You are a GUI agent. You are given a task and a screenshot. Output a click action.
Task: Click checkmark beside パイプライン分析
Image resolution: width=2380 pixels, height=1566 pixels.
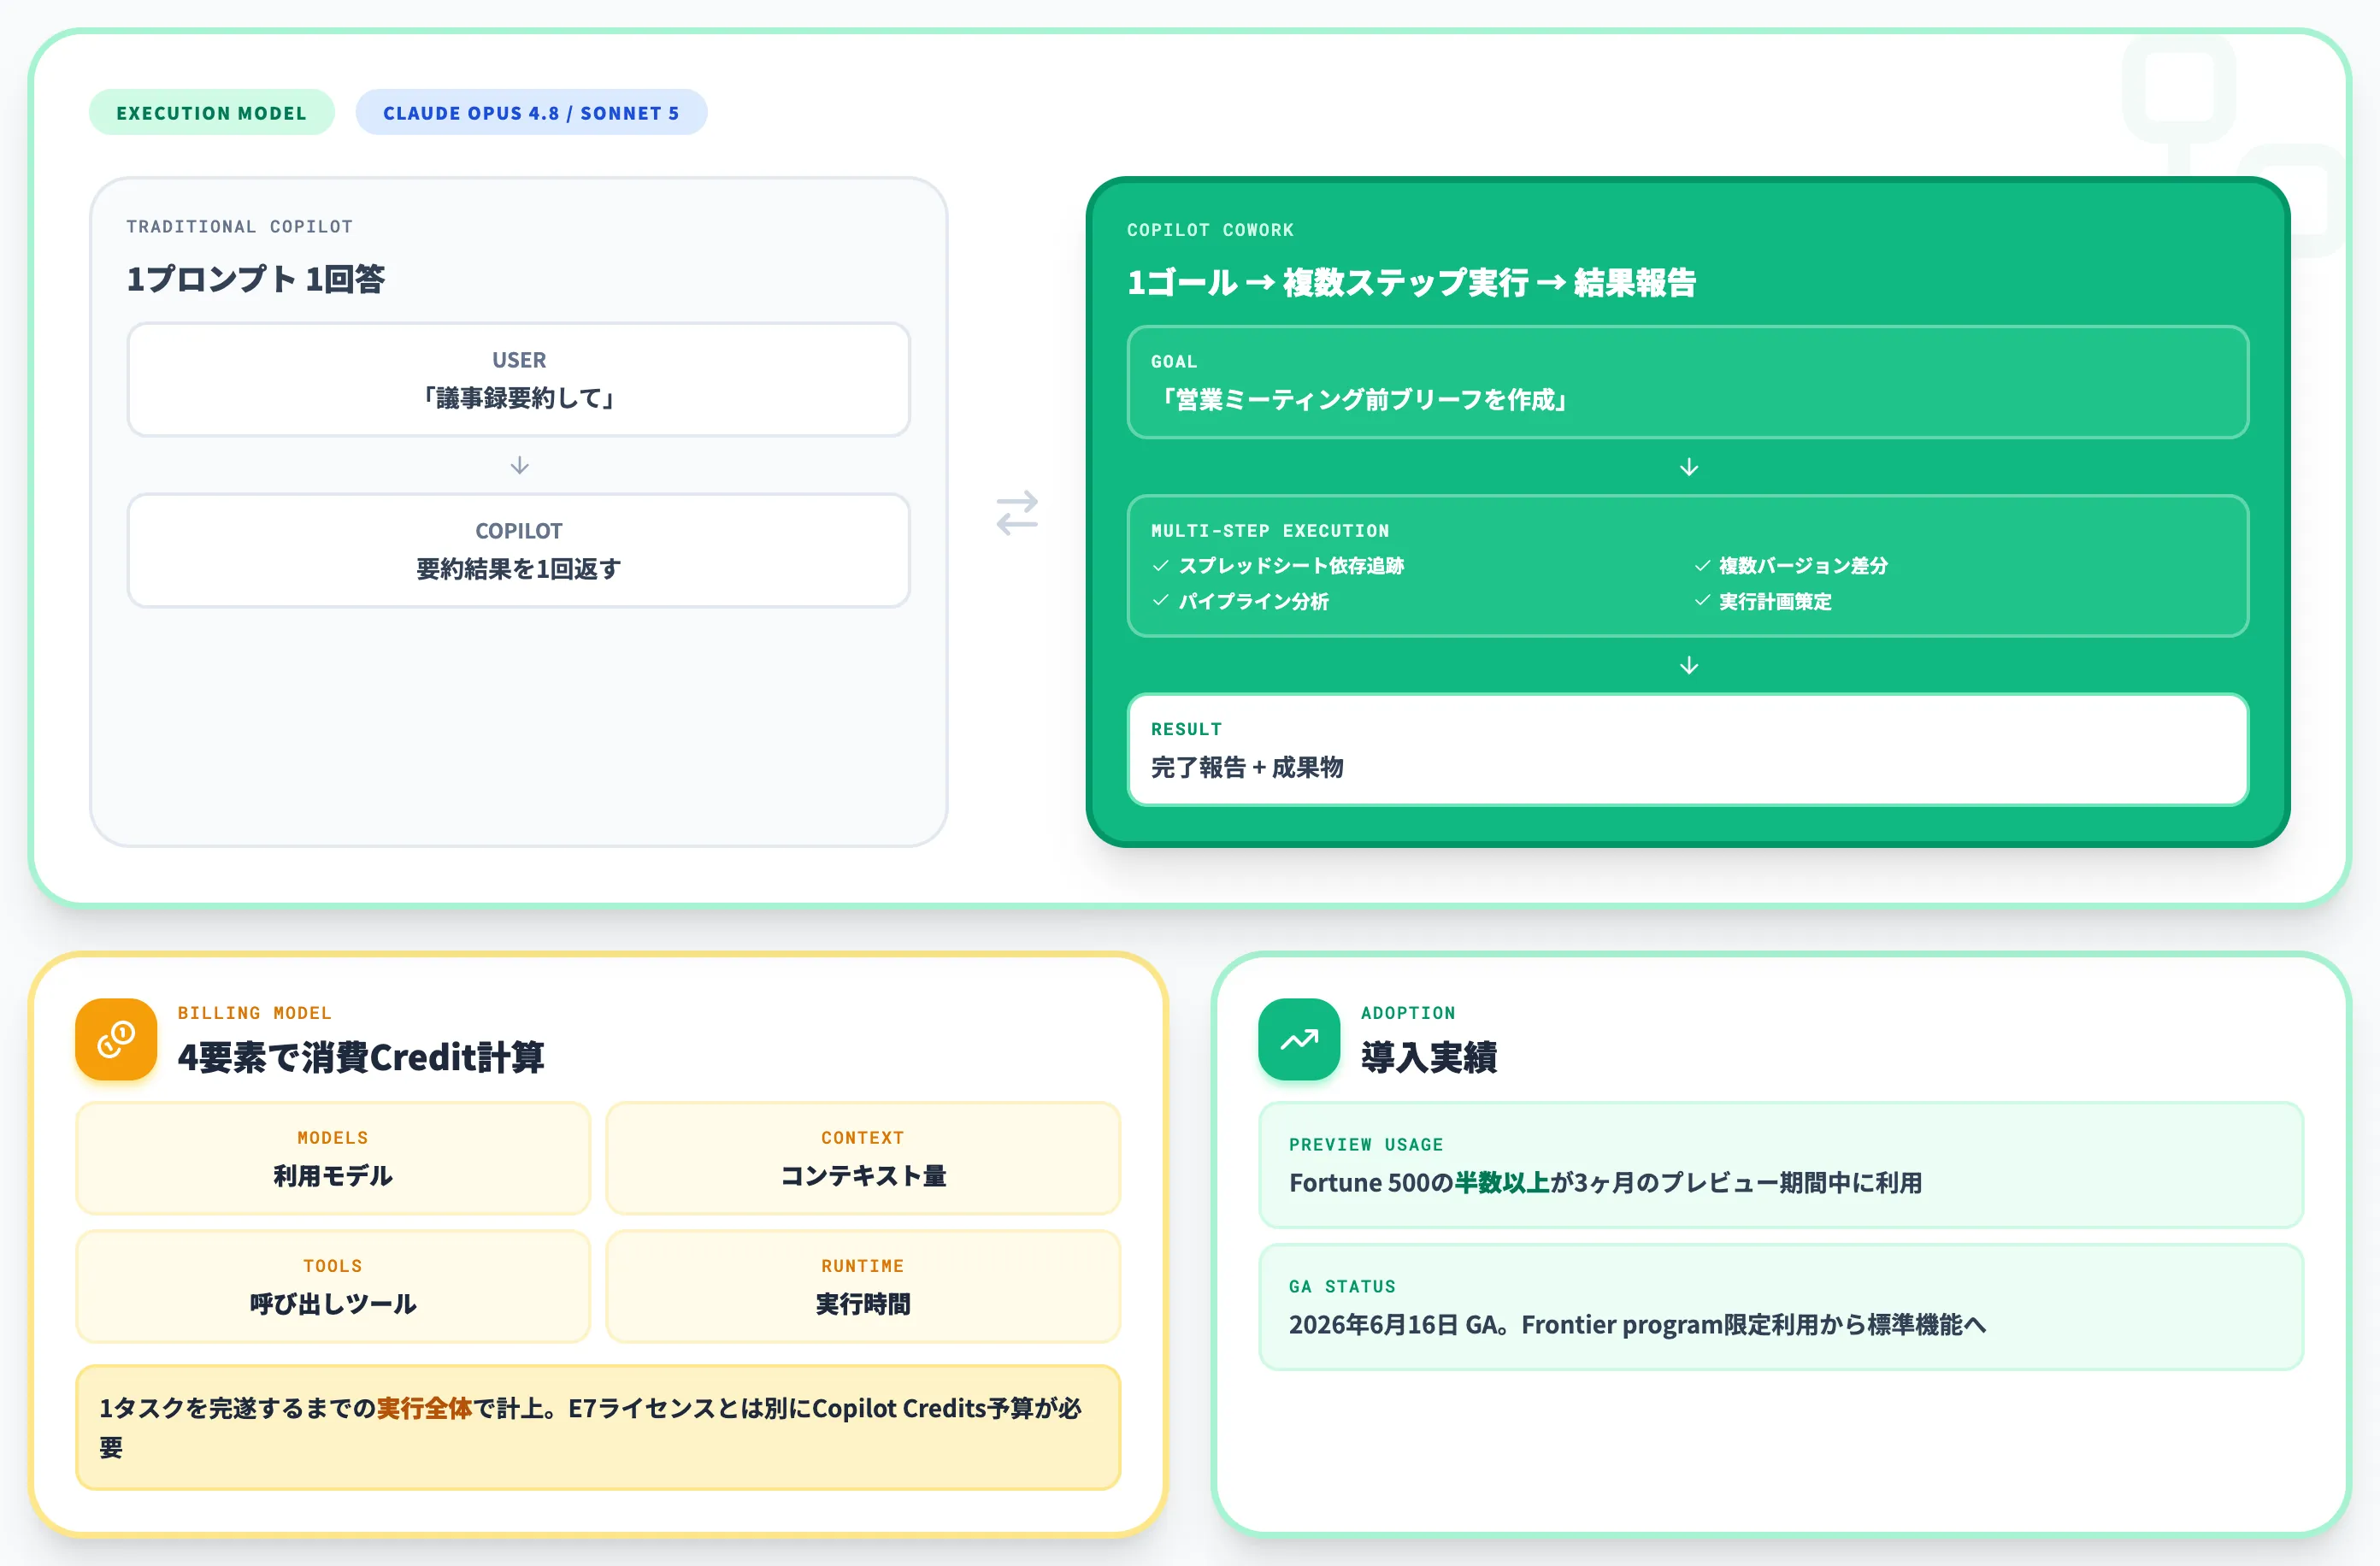coord(1161,601)
